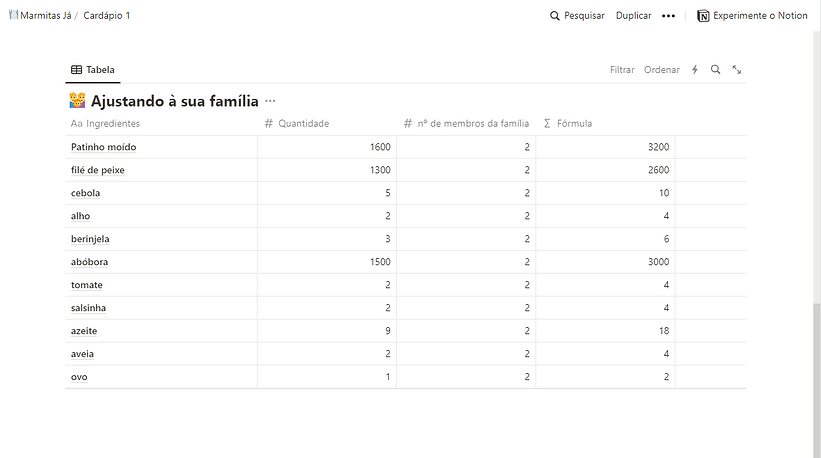Open the table in full-page expand icon
Viewport: 821px width, 458px height.
[737, 70]
